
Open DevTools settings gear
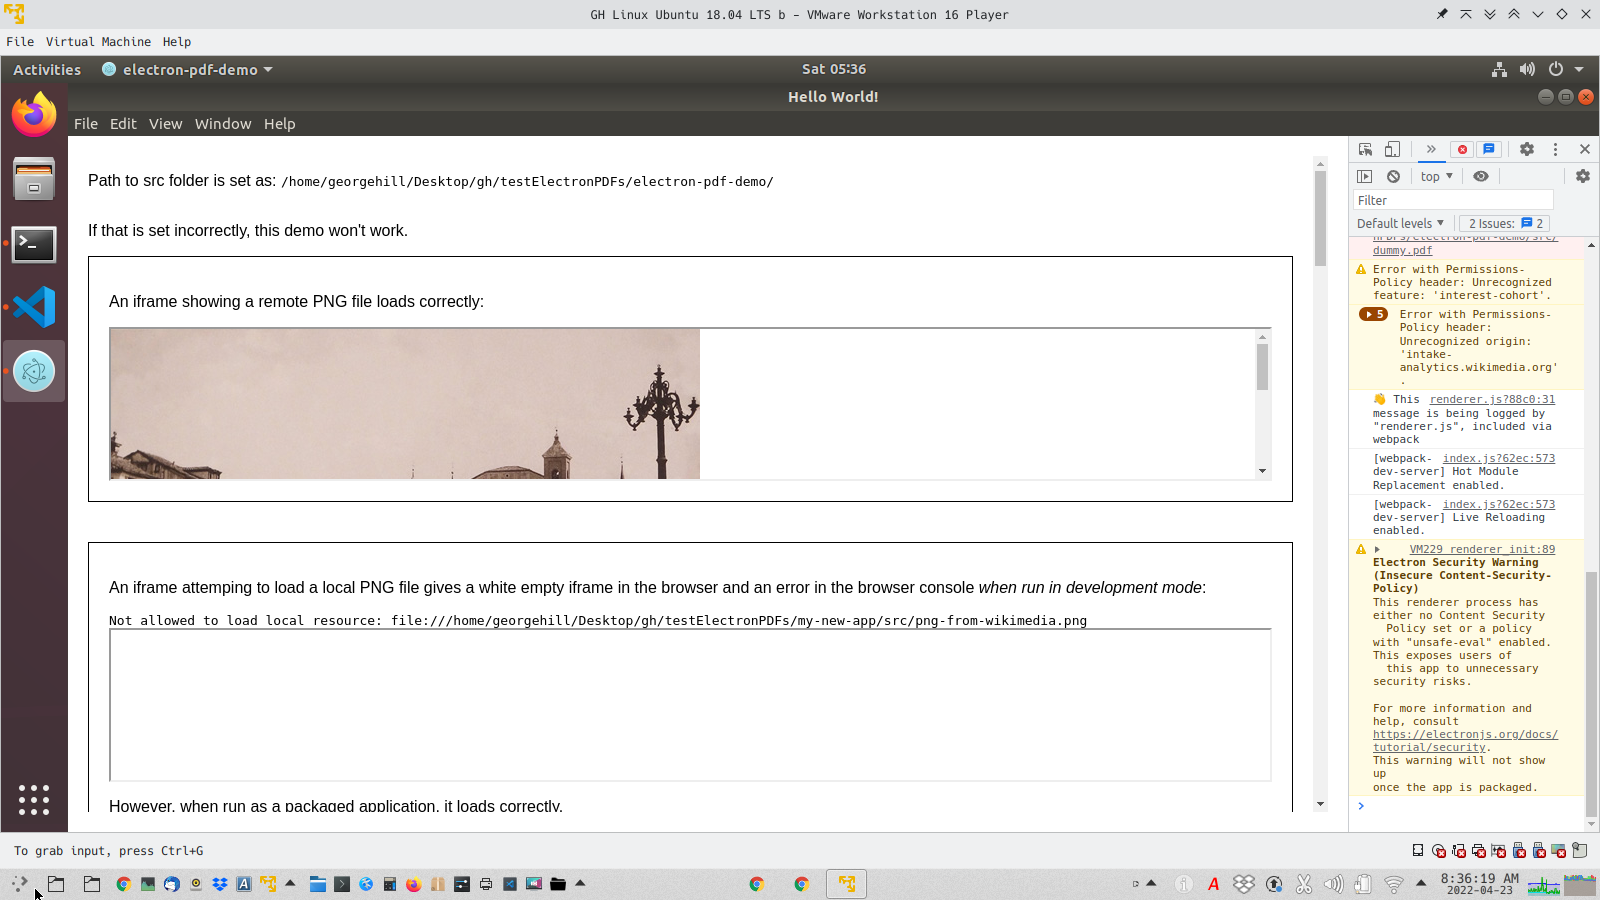[x=1527, y=148]
